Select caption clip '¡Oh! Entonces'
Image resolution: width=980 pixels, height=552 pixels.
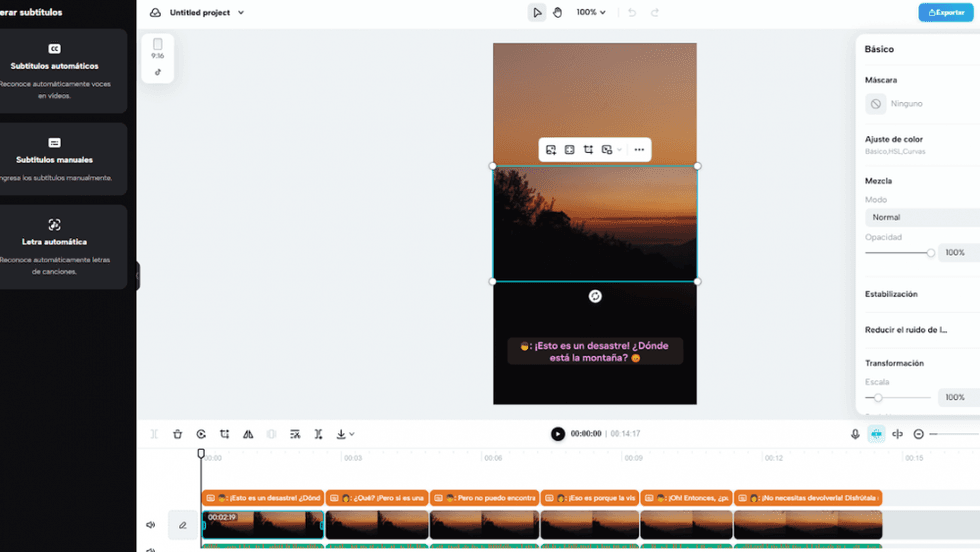point(686,498)
